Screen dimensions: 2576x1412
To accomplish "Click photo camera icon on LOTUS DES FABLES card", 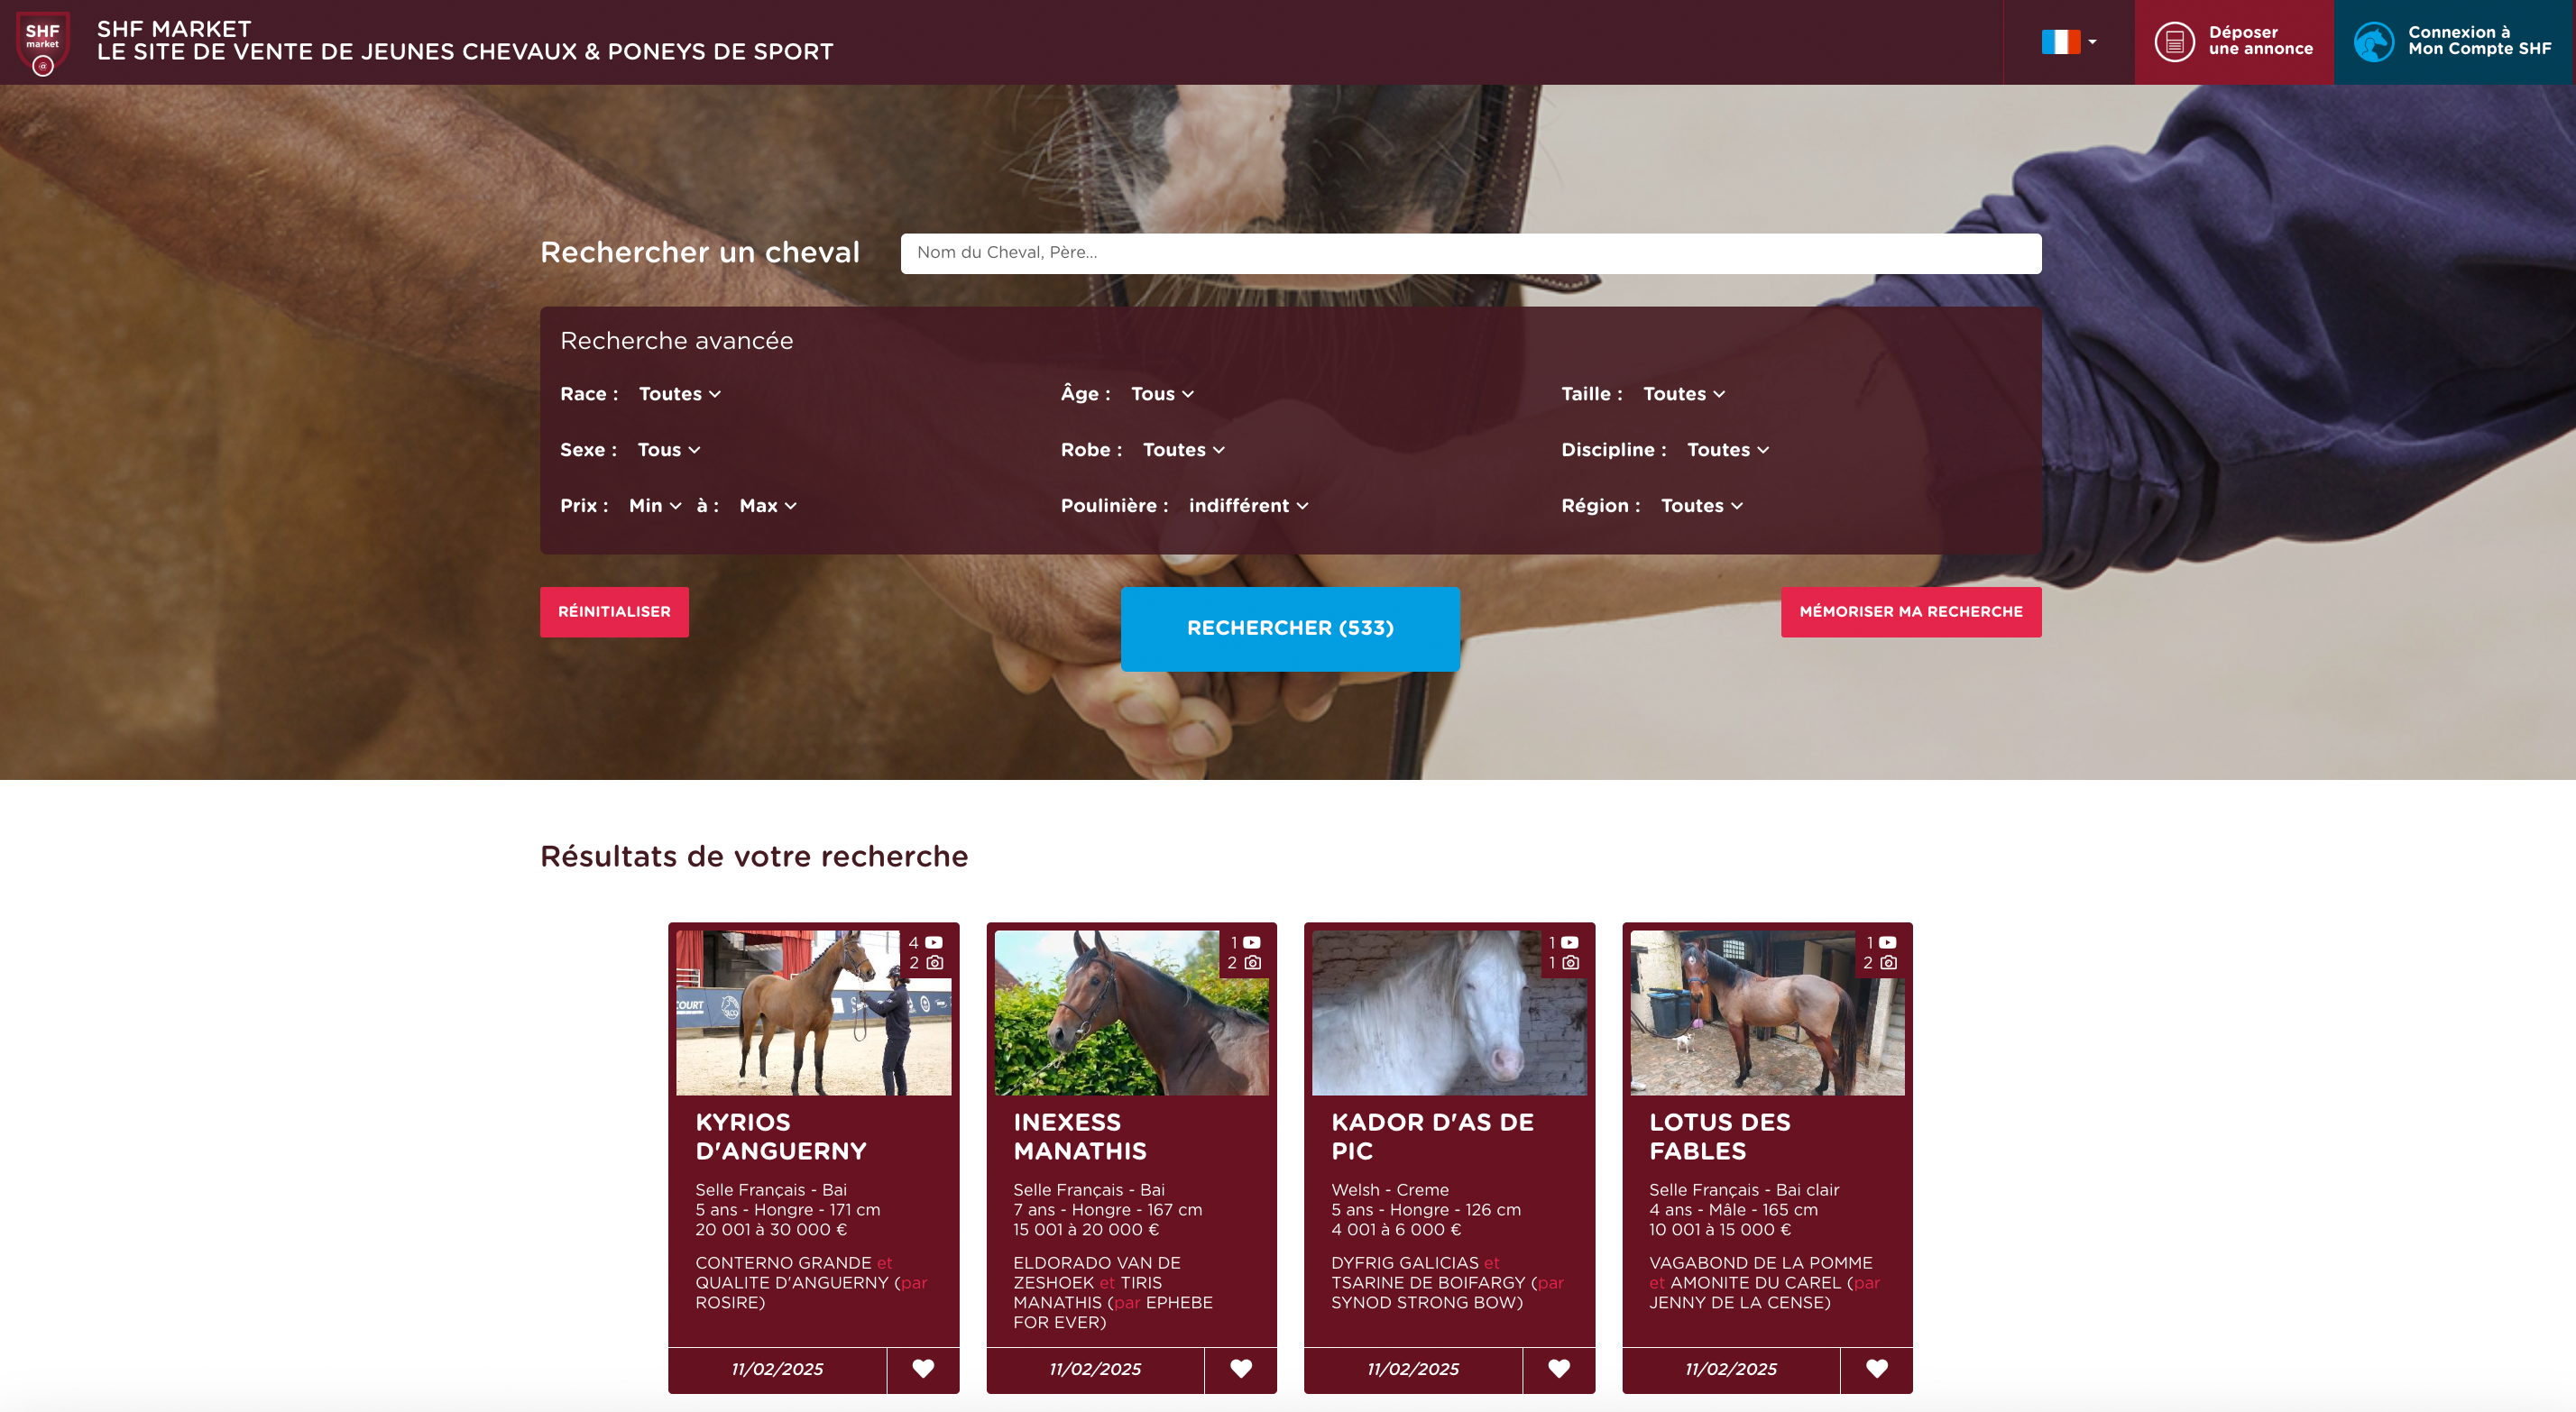I will [1888, 962].
